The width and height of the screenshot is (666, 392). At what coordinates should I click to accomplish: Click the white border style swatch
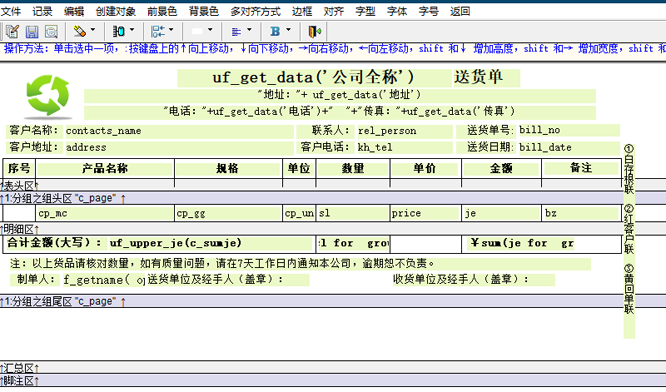197,31
